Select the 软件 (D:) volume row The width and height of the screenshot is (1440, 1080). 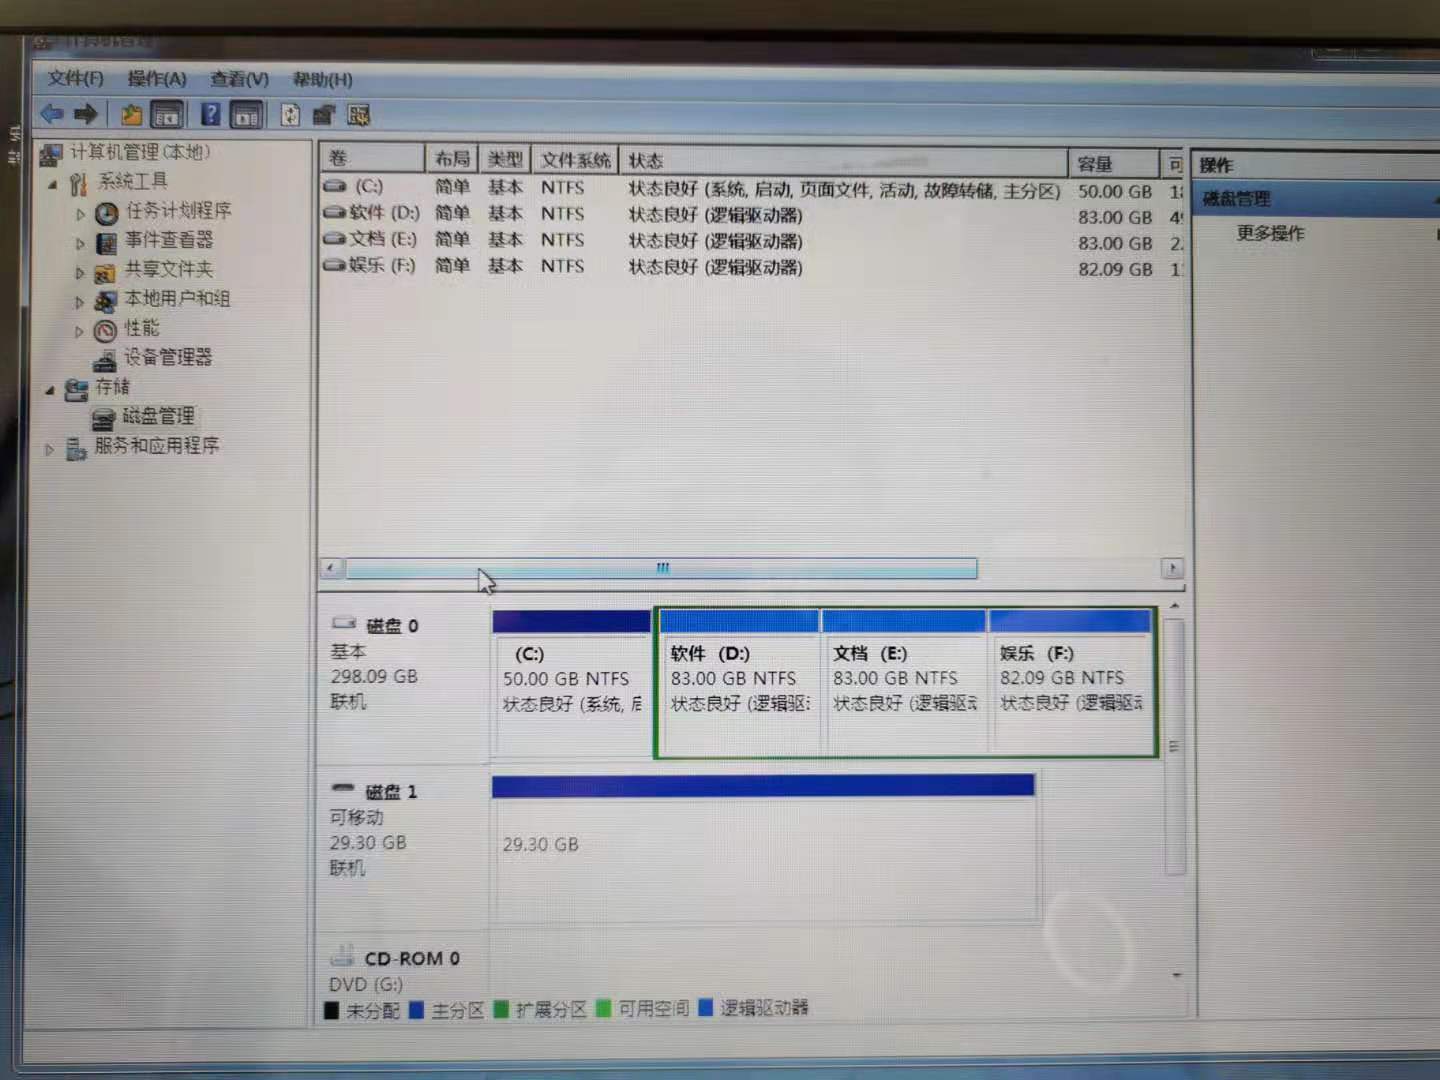click(x=751, y=214)
